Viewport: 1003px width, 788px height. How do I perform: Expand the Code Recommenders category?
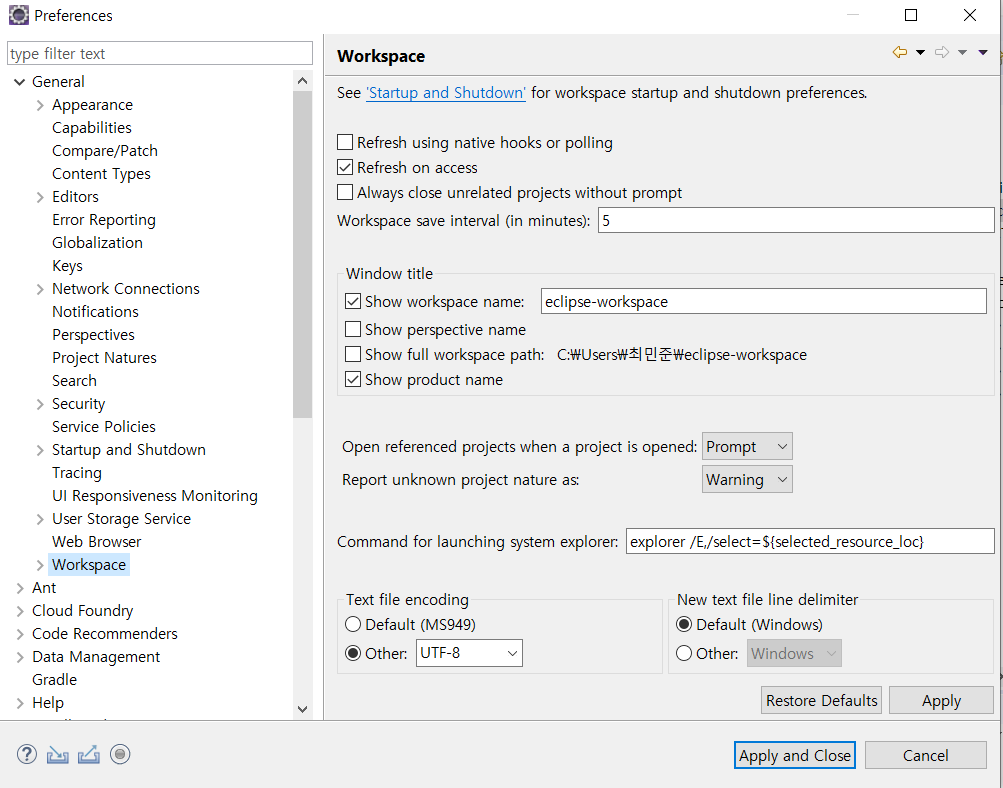coord(20,634)
